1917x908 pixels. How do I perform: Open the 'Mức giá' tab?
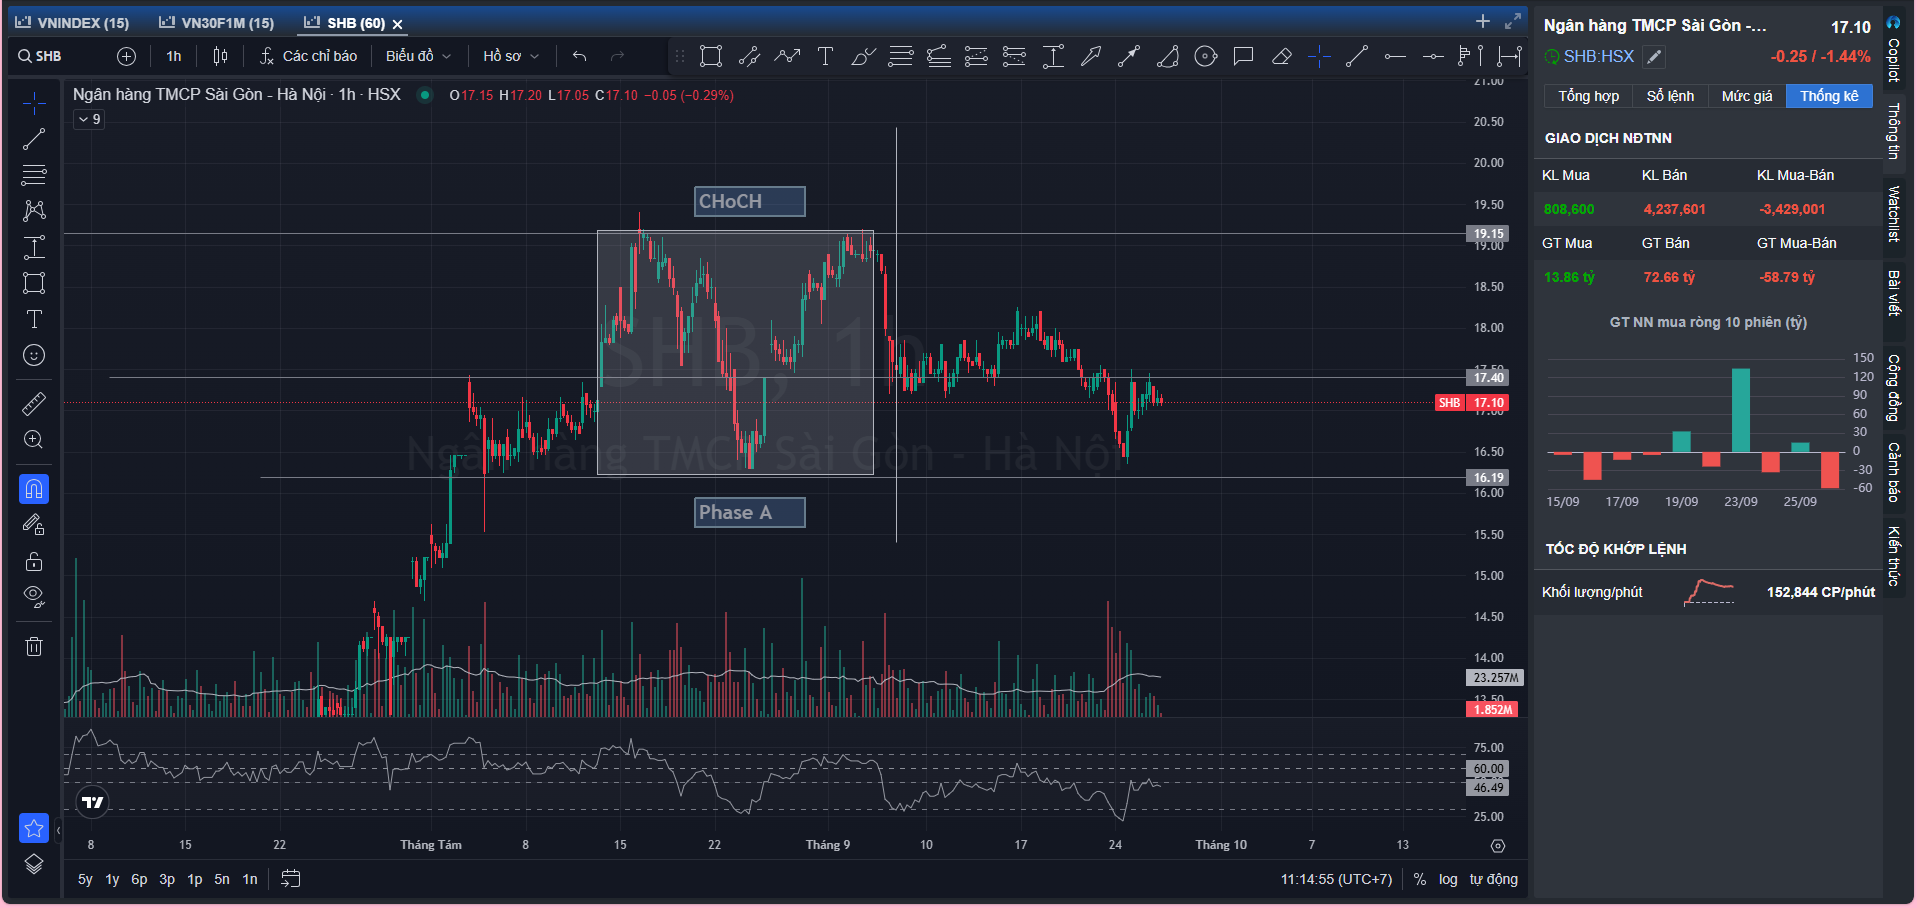[x=1746, y=96]
